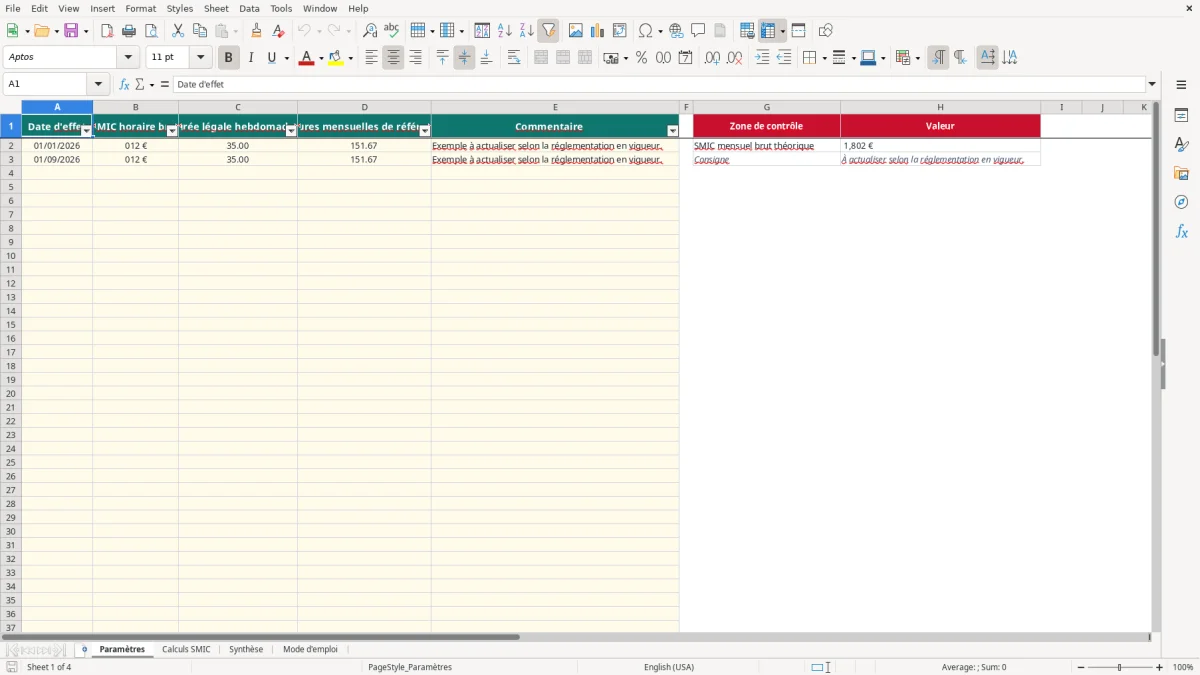Open the Function Wizard (fx) in the formula bar
The height and width of the screenshot is (675, 1200).
(124, 85)
